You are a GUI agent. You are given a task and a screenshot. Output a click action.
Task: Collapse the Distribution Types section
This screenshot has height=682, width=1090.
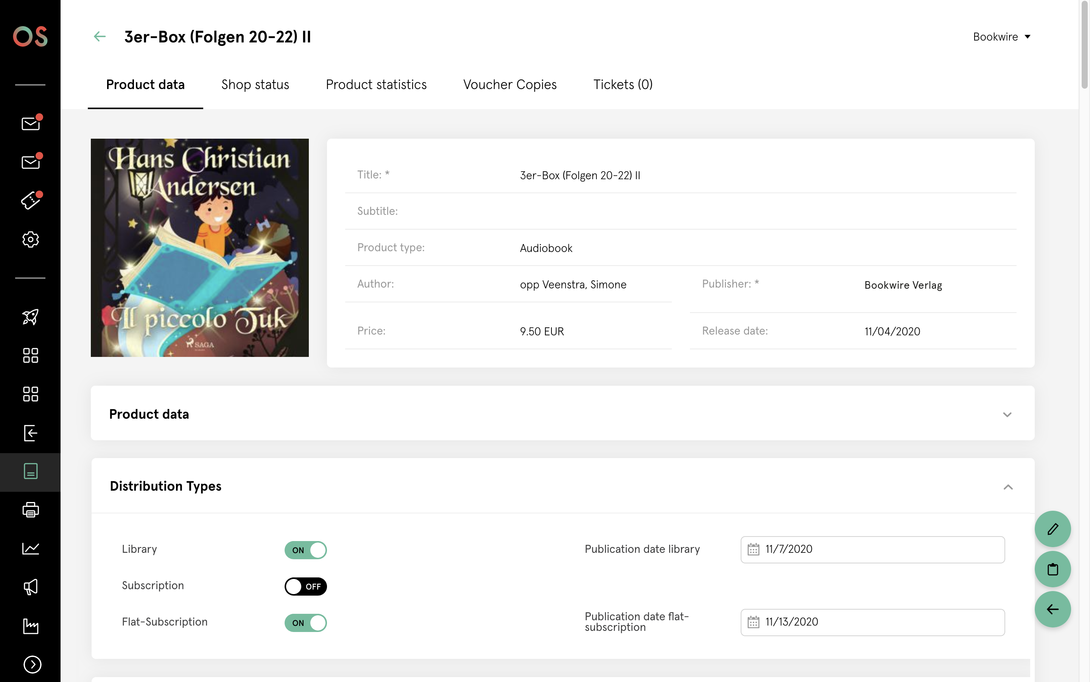click(1007, 487)
